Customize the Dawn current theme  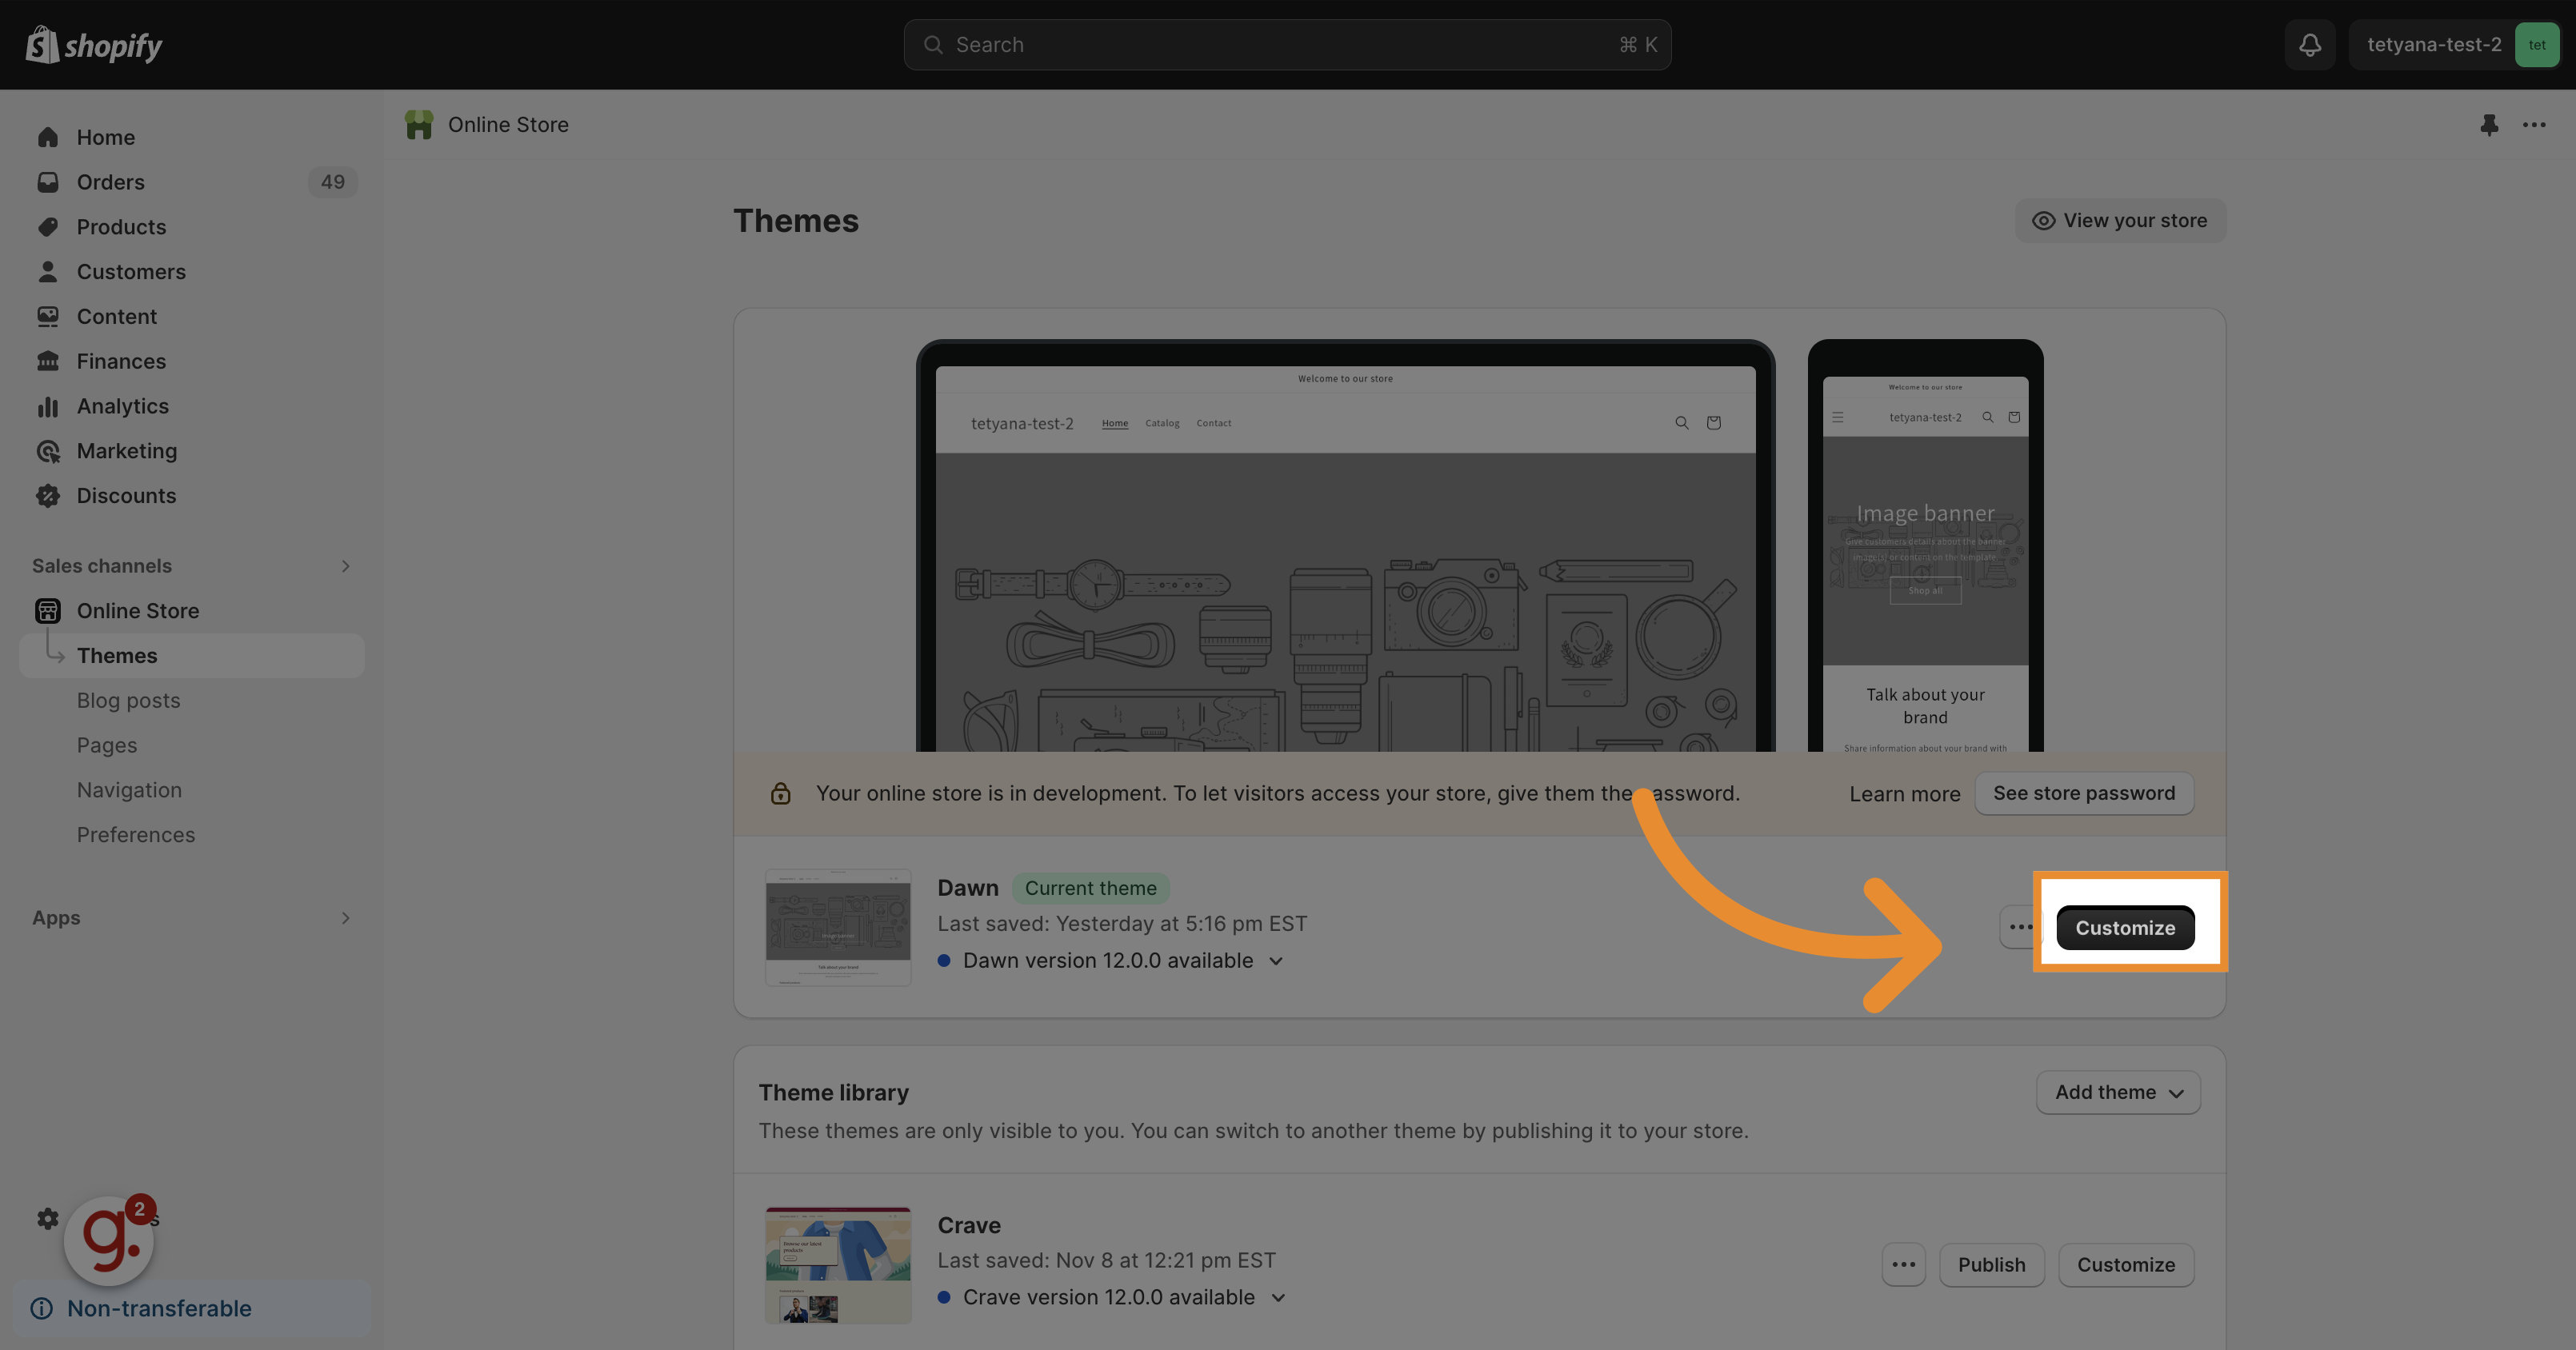point(2125,927)
